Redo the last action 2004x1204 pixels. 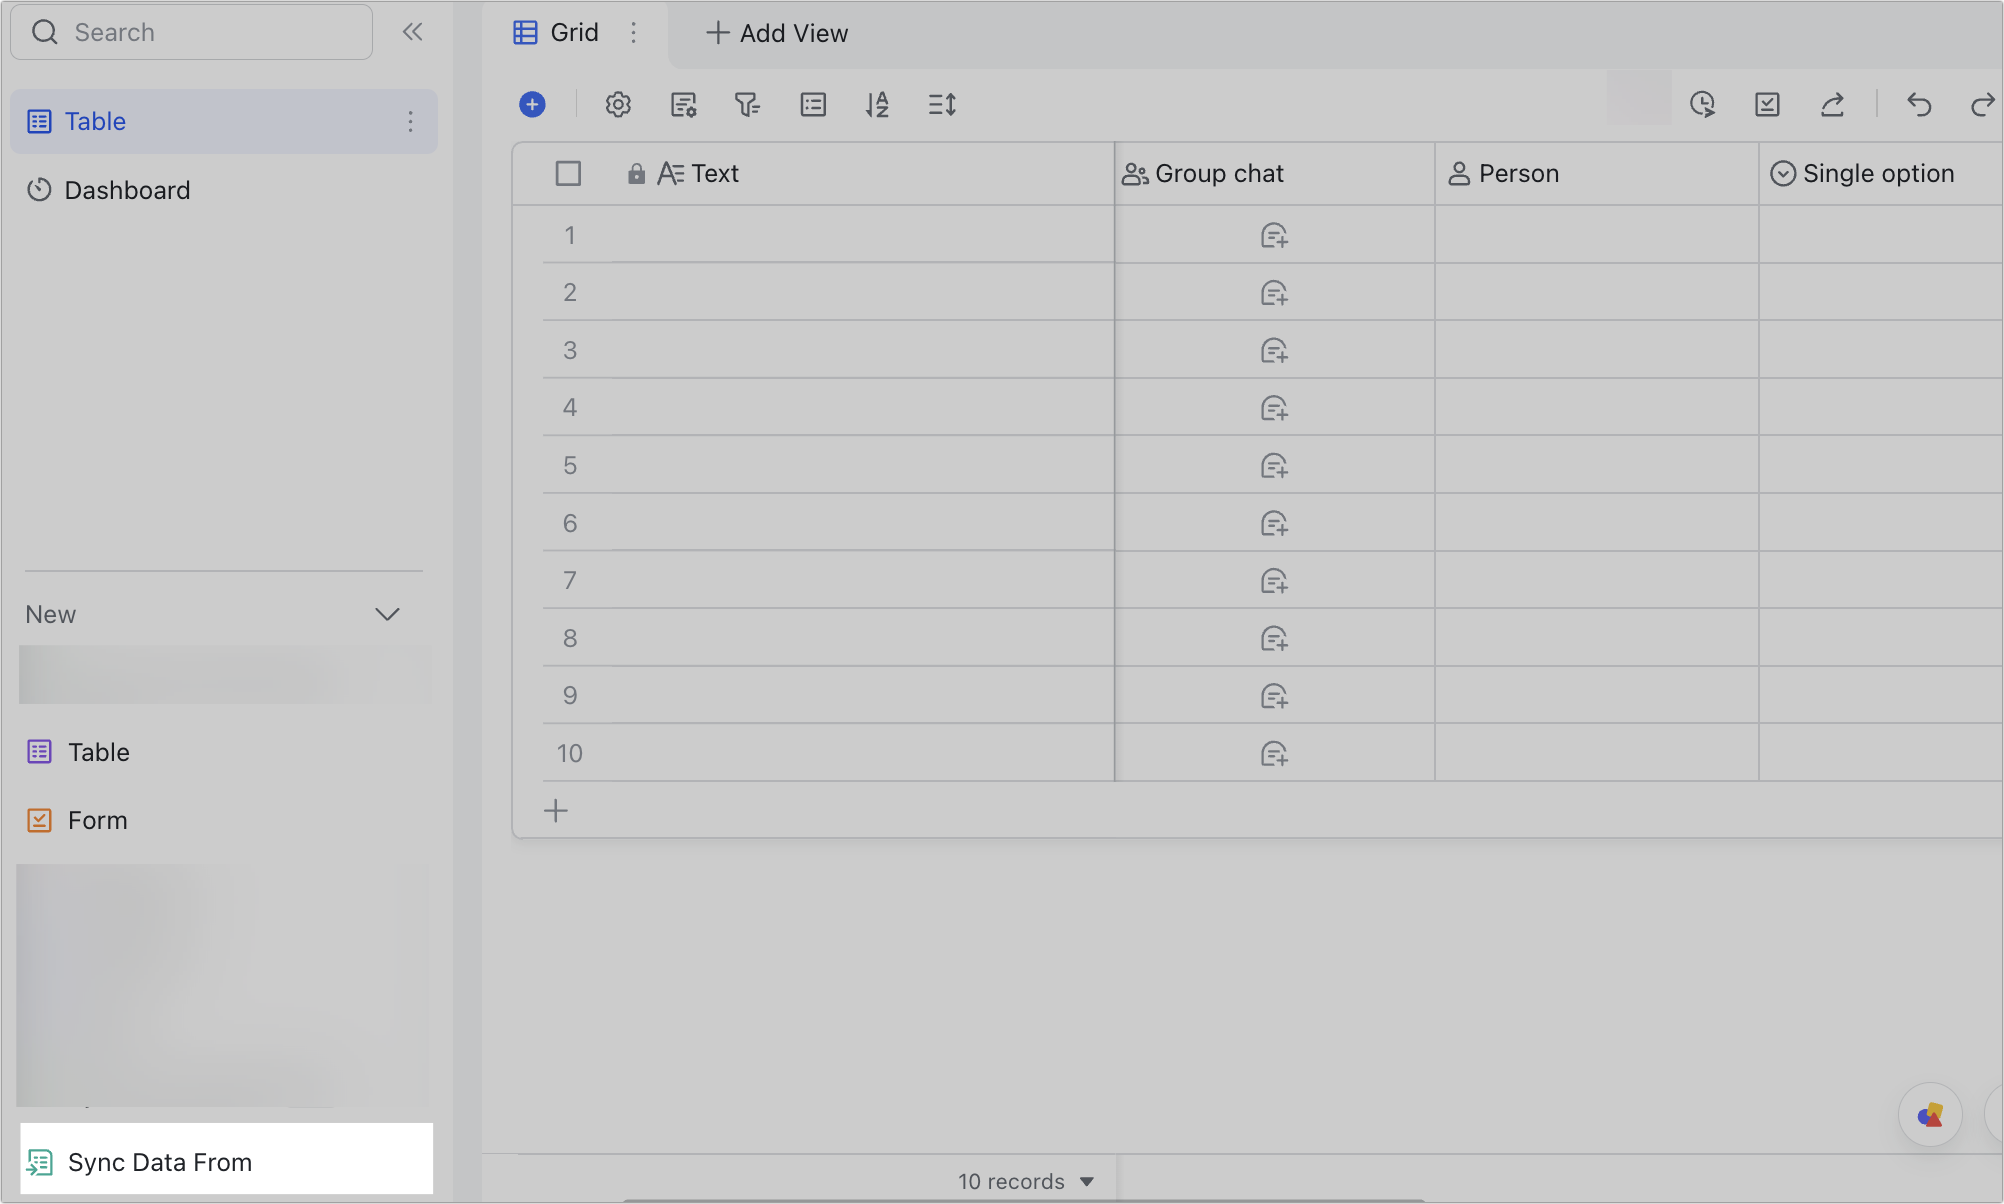pos(1982,104)
